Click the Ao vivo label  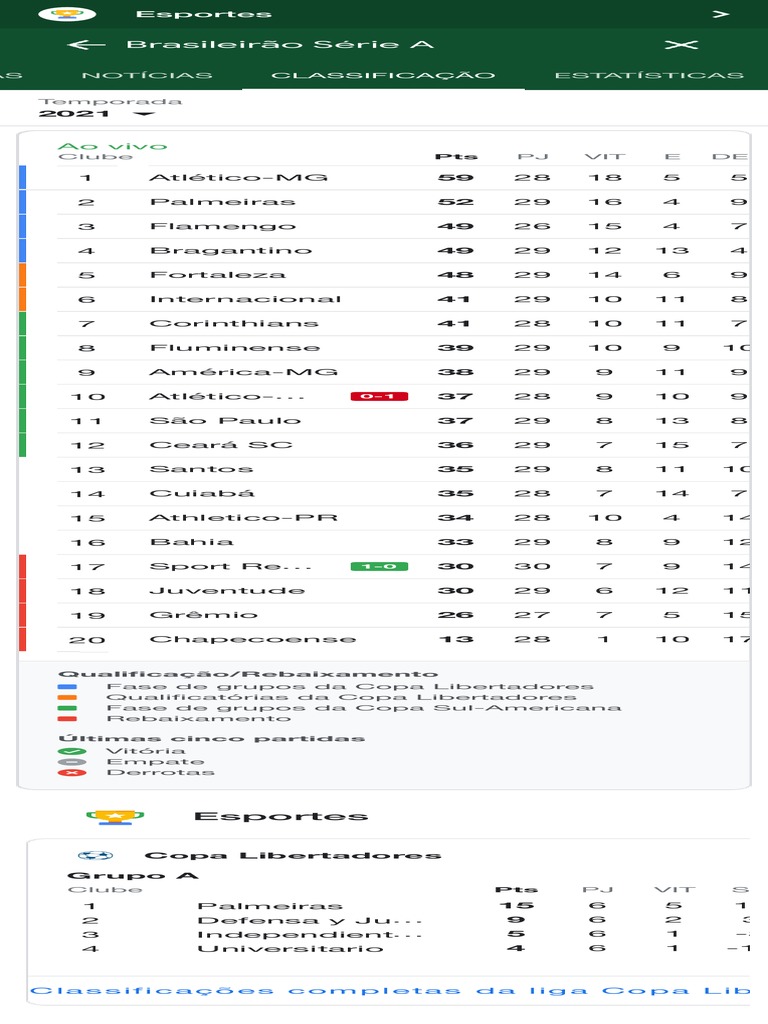pyautogui.click(x=112, y=146)
